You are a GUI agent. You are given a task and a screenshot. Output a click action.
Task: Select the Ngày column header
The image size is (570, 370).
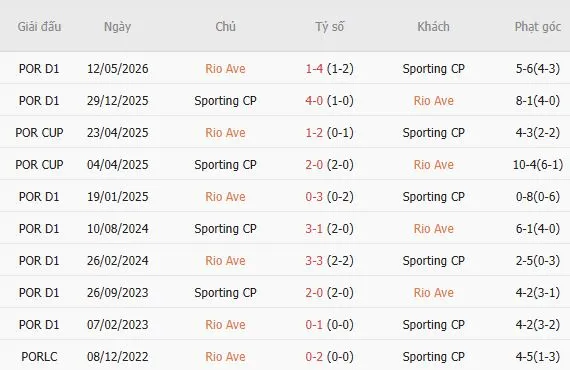pos(117,27)
